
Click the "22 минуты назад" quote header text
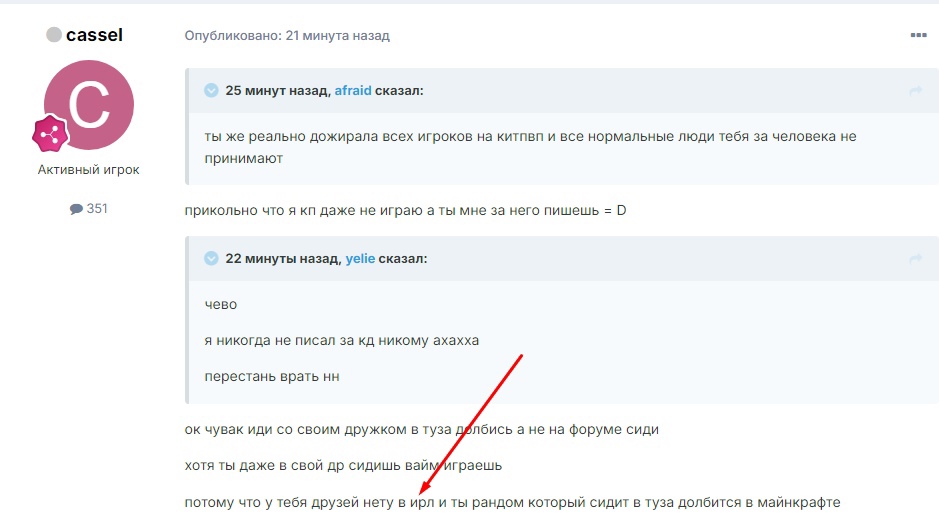click(282, 258)
